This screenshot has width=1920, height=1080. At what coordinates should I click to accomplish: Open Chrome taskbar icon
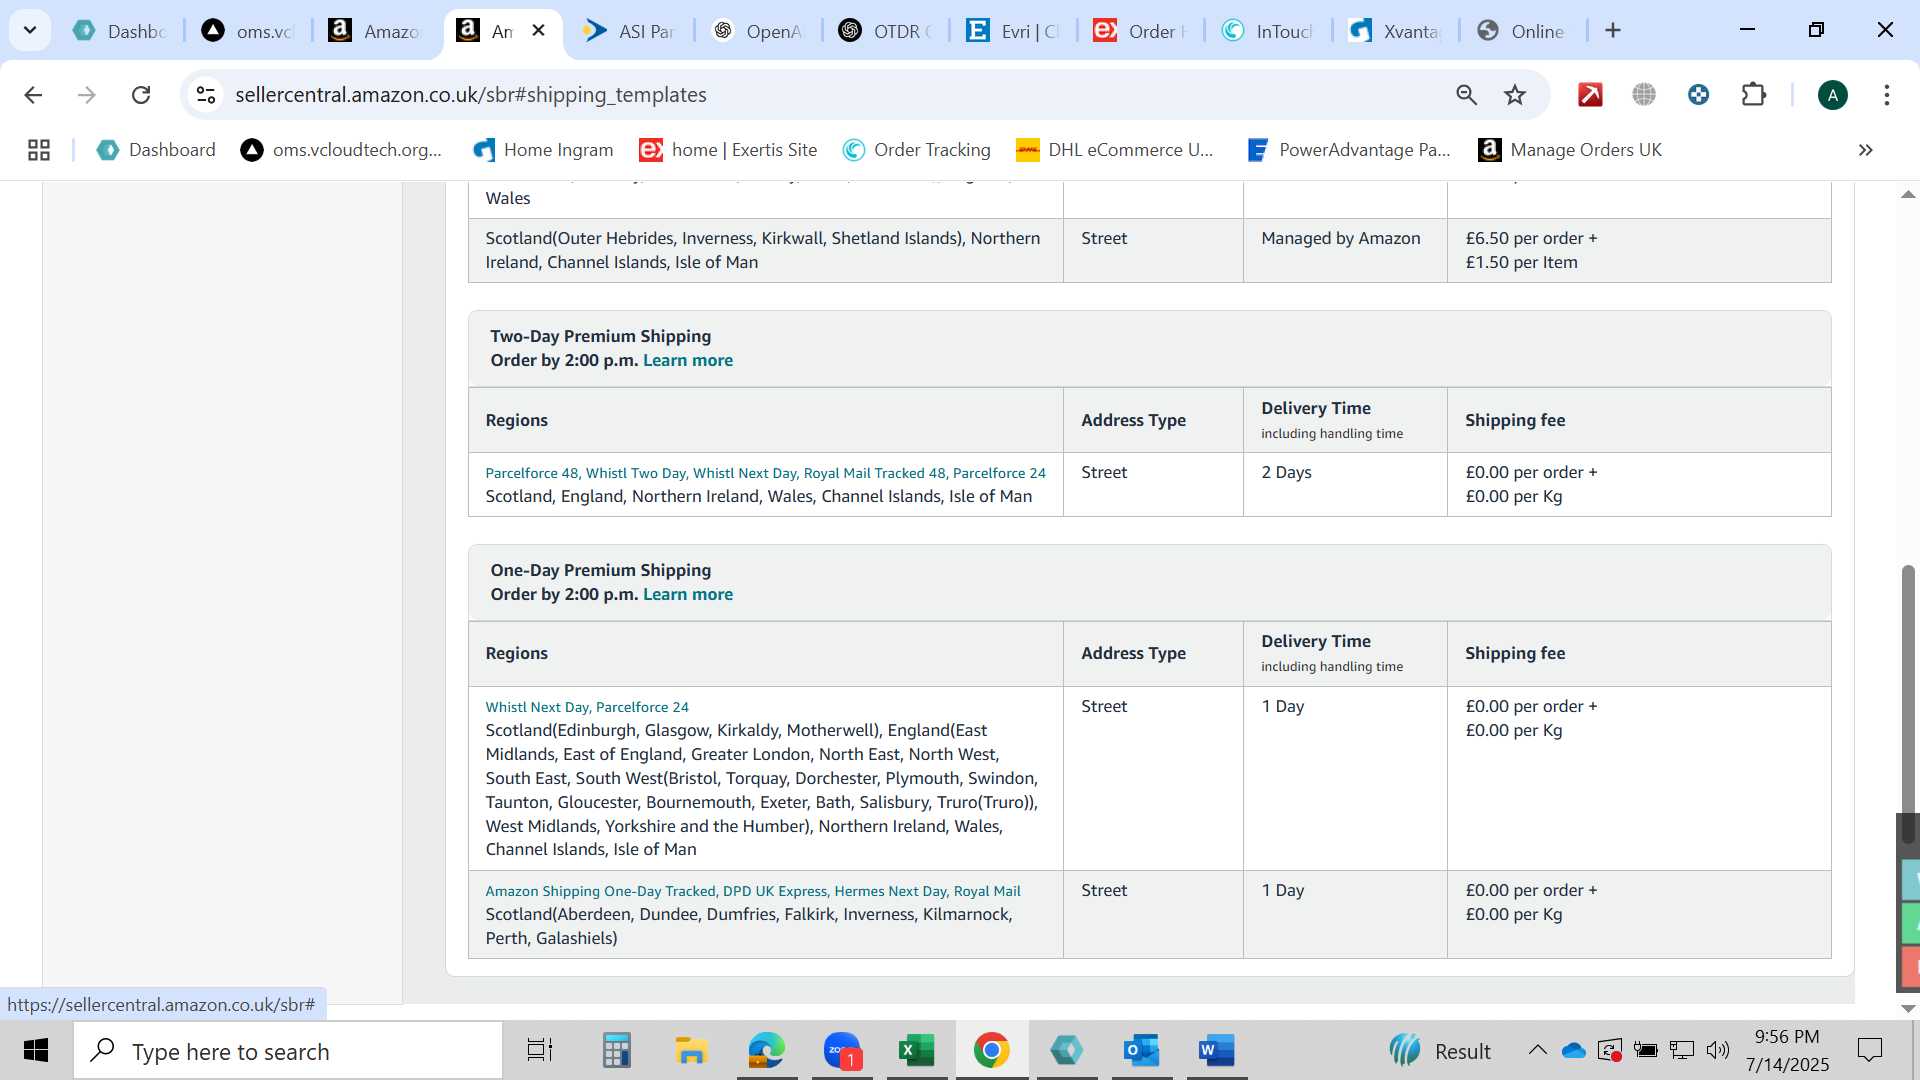pos(991,1051)
